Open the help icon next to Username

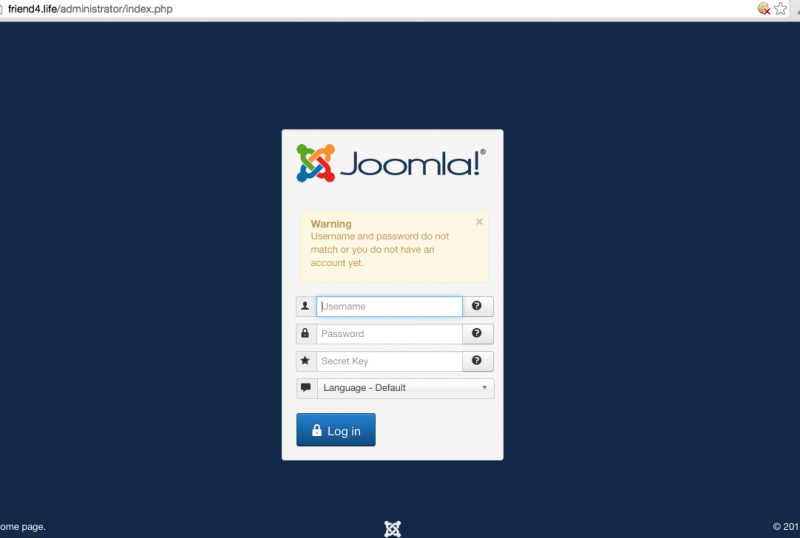coord(477,306)
